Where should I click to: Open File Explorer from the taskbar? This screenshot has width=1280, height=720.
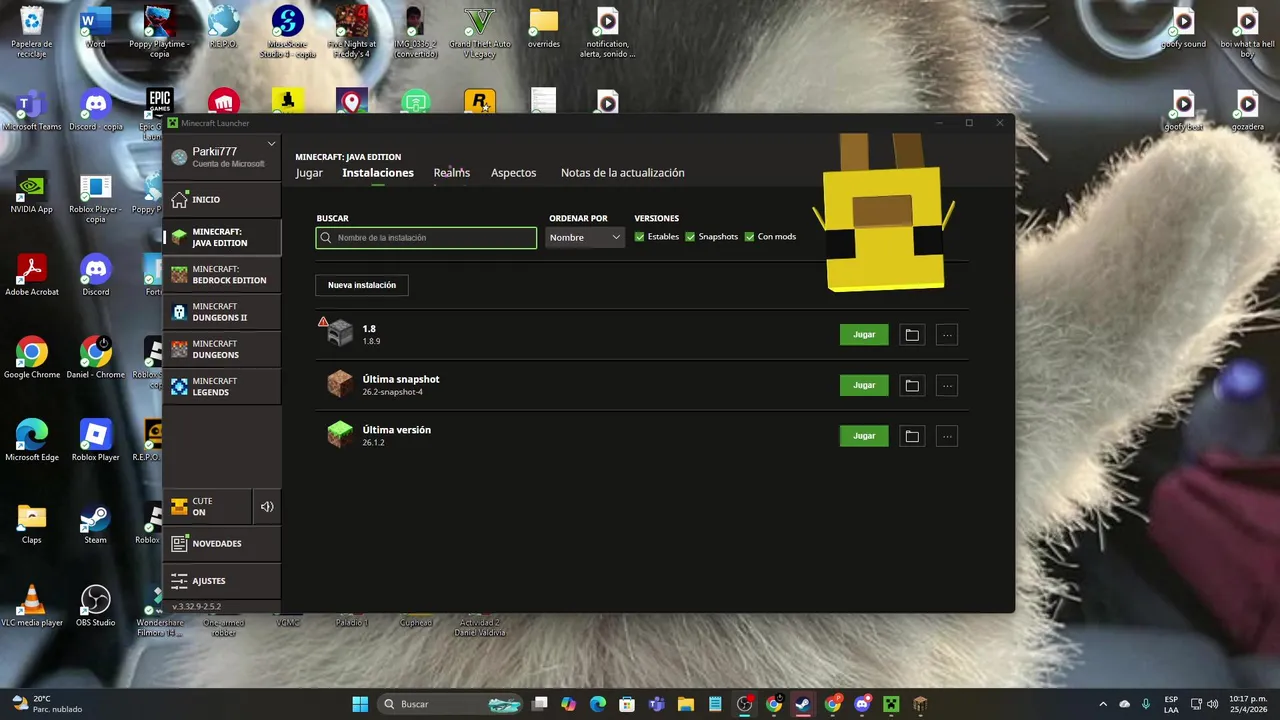coord(686,704)
